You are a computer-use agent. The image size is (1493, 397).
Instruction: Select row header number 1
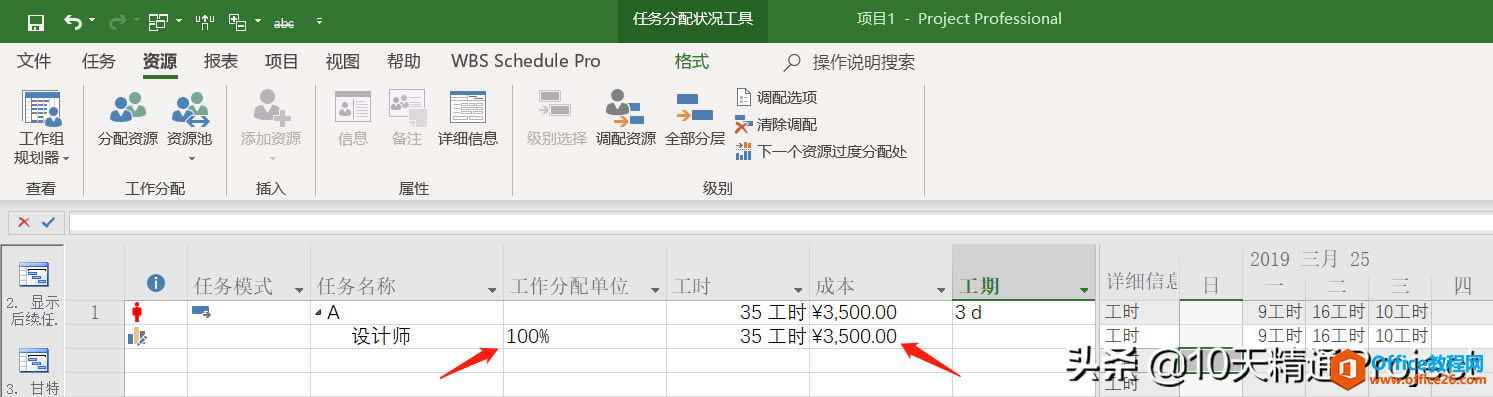point(95,313)
